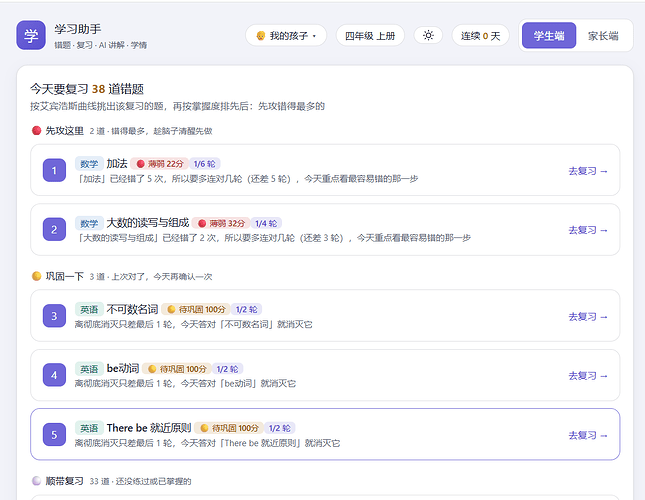Click the 英语 tag on There be card
The image size is (645, 500).
point(89,428)
